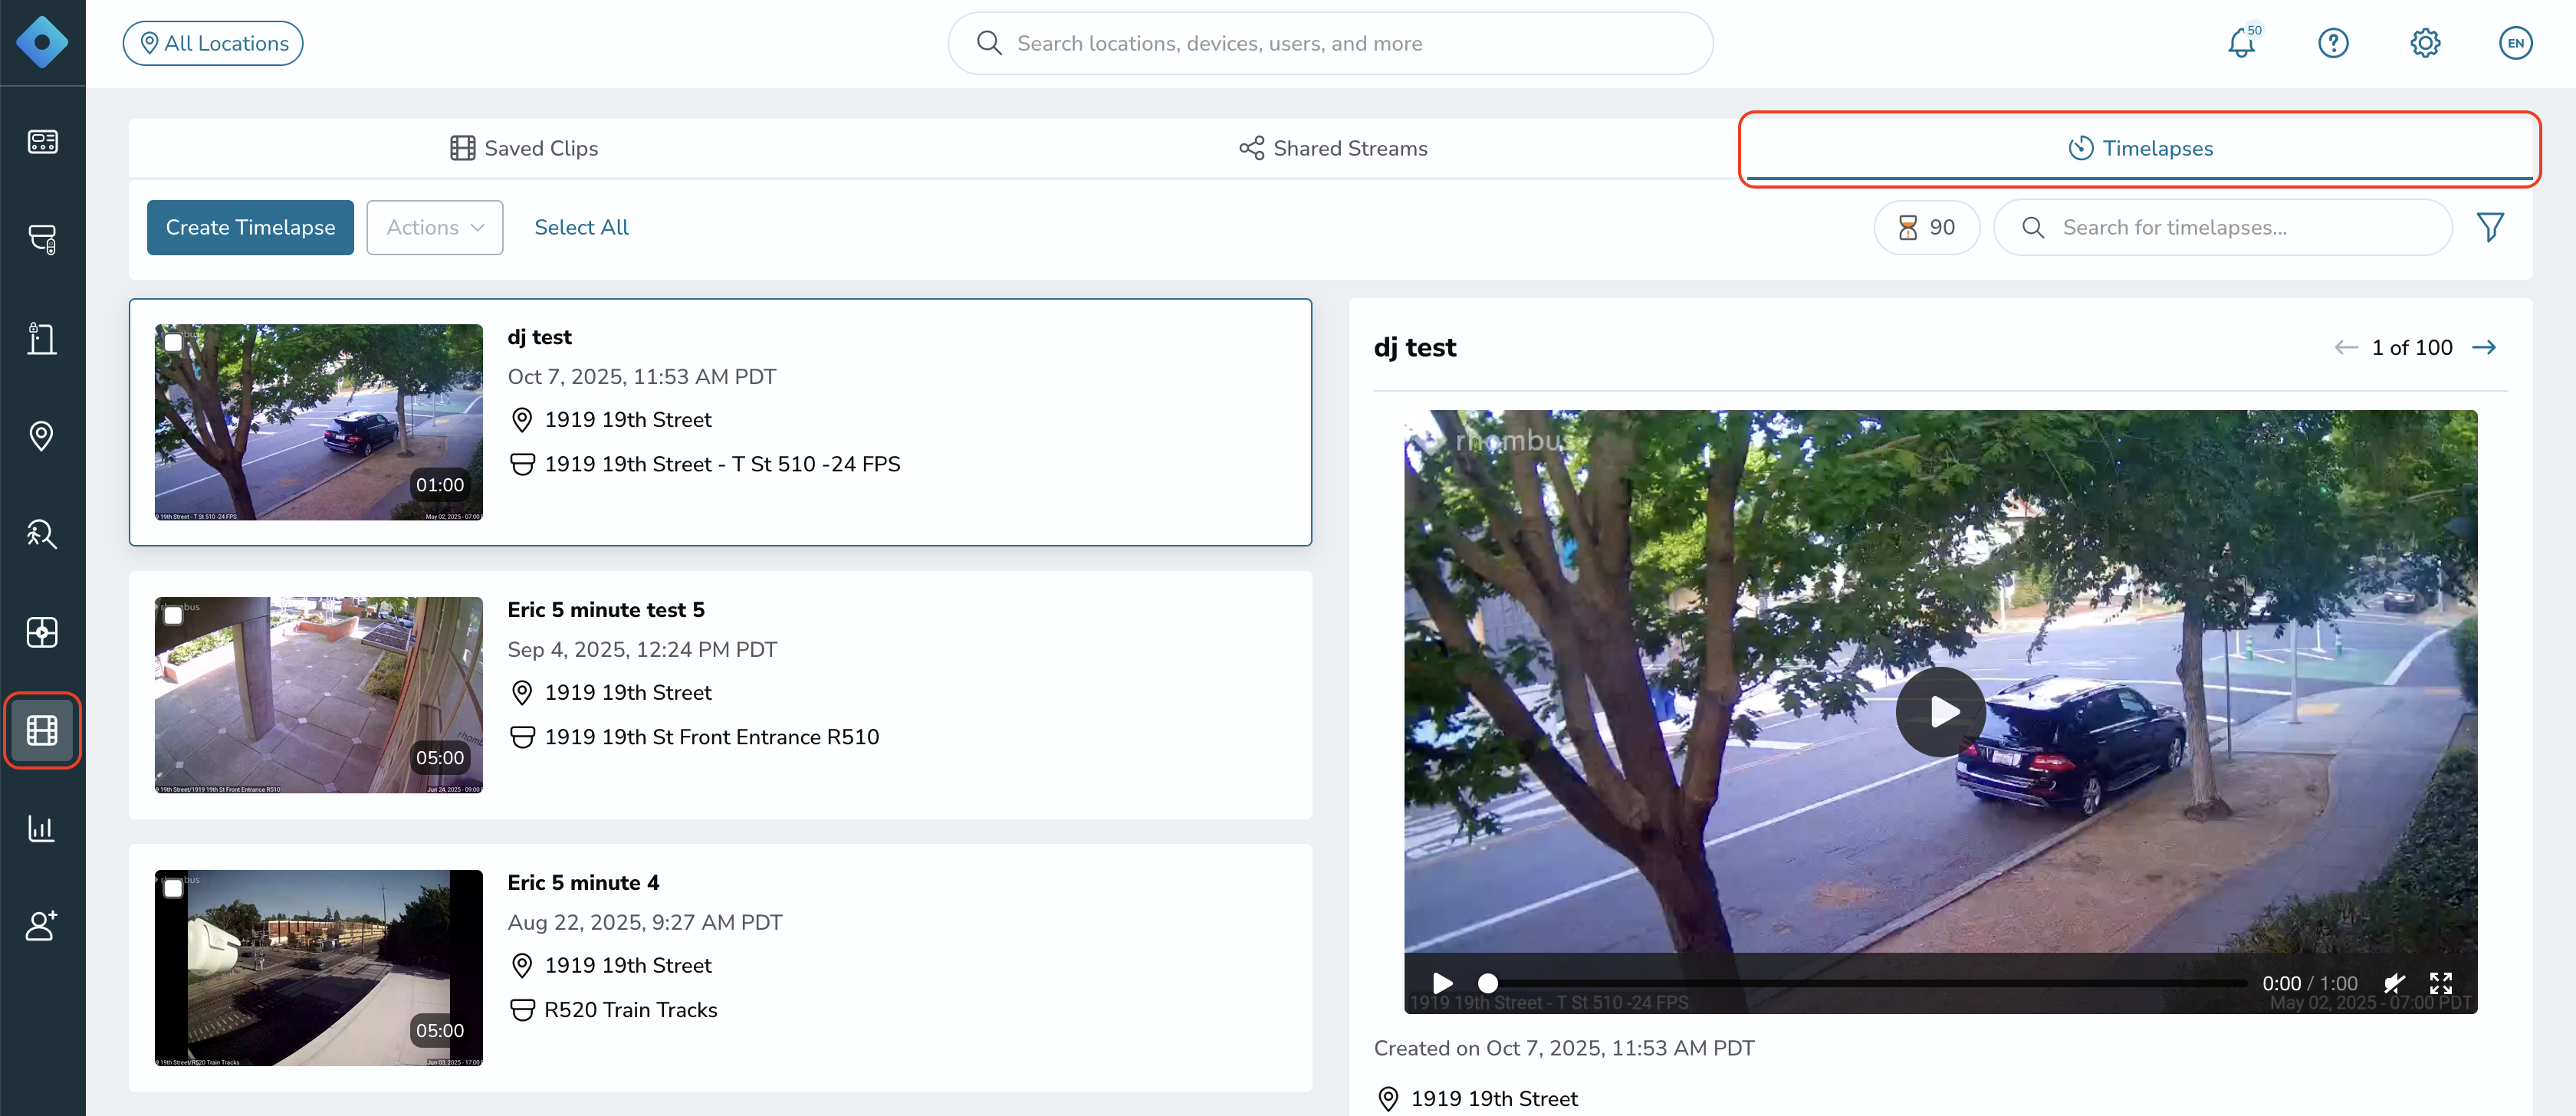Click camera icon in Eric 5 minute 4 card
Viewport: 2576px width, 1116px height.
522,1010
